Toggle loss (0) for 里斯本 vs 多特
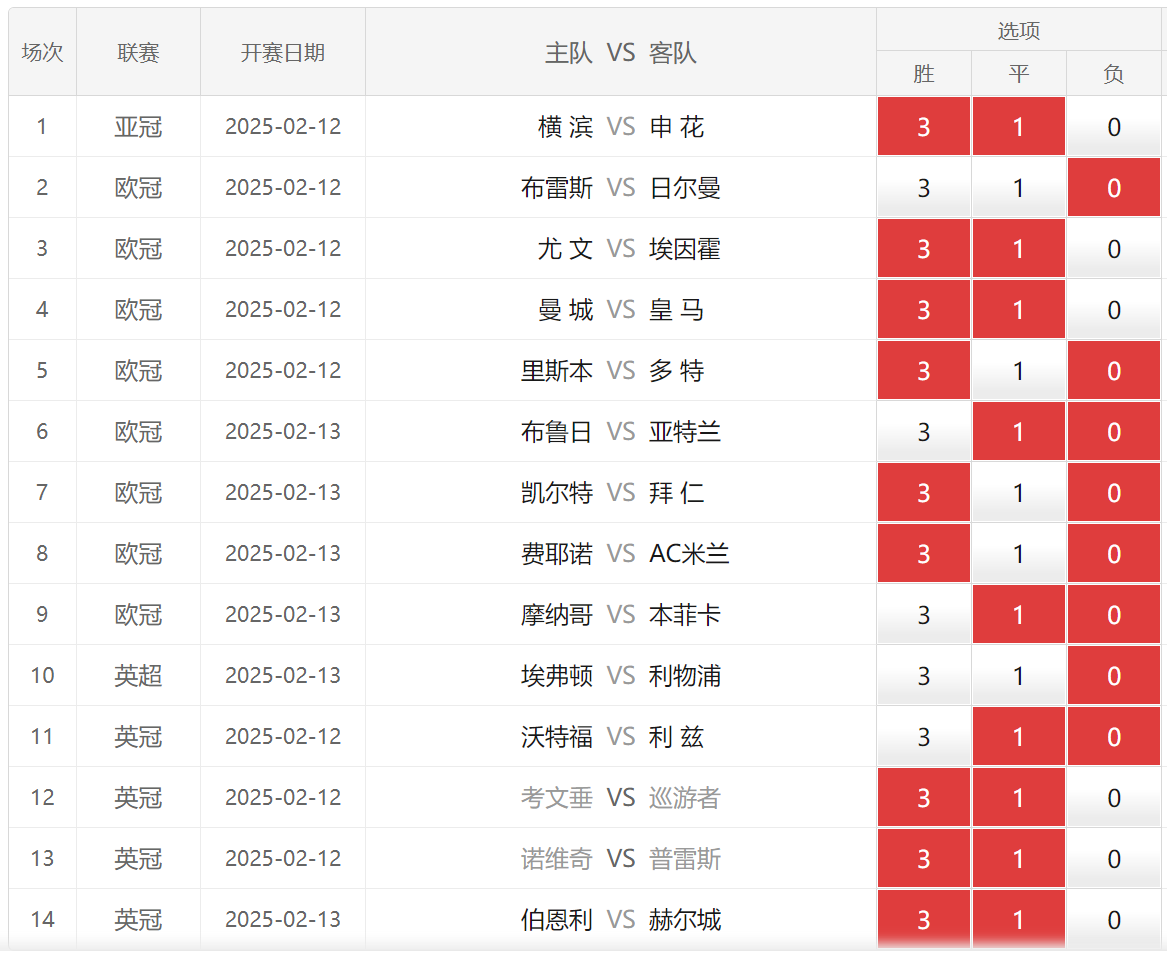1167x955 pixels. 1113,371
